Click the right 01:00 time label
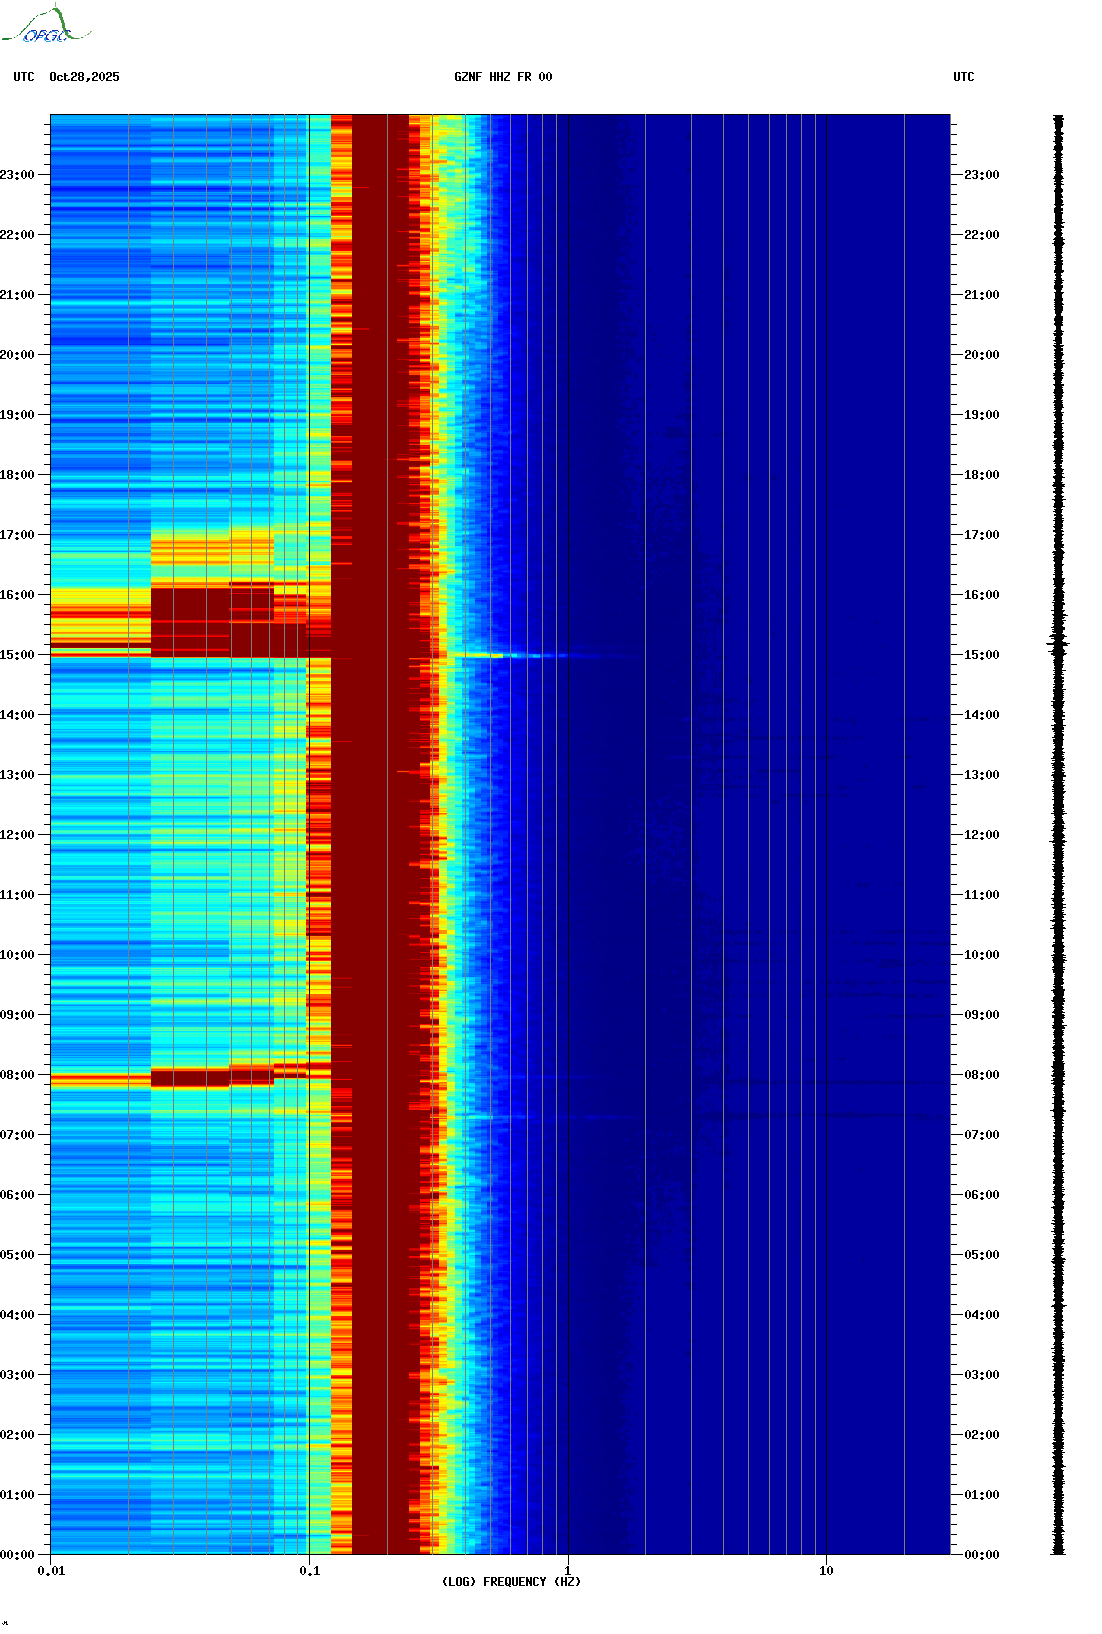Image resolution: width=1102 pixels, height=1634 pixels. click(982, 1495)
